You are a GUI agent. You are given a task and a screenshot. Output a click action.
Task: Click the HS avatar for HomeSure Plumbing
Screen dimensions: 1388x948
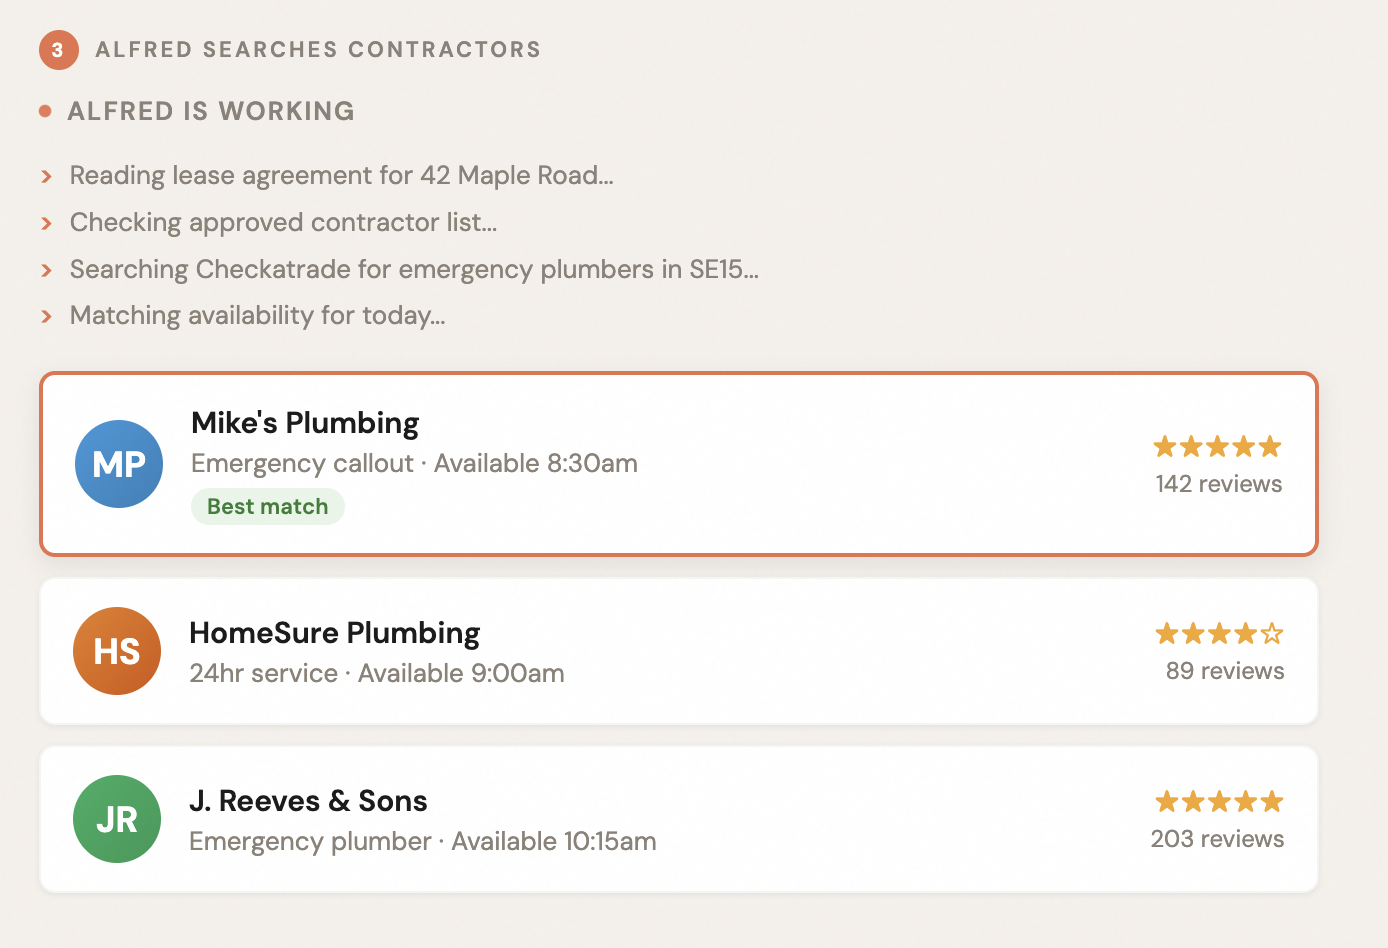coord(117,651)
